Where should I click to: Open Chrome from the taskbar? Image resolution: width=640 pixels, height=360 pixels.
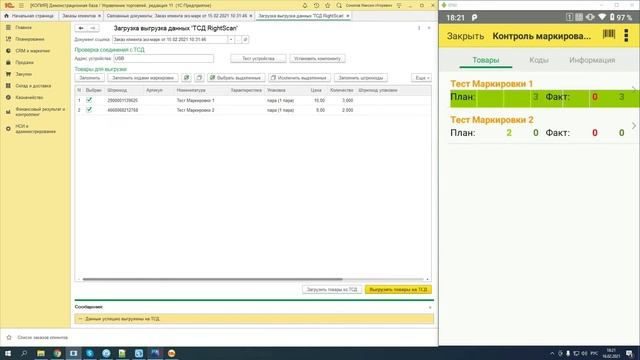[57, 353]
